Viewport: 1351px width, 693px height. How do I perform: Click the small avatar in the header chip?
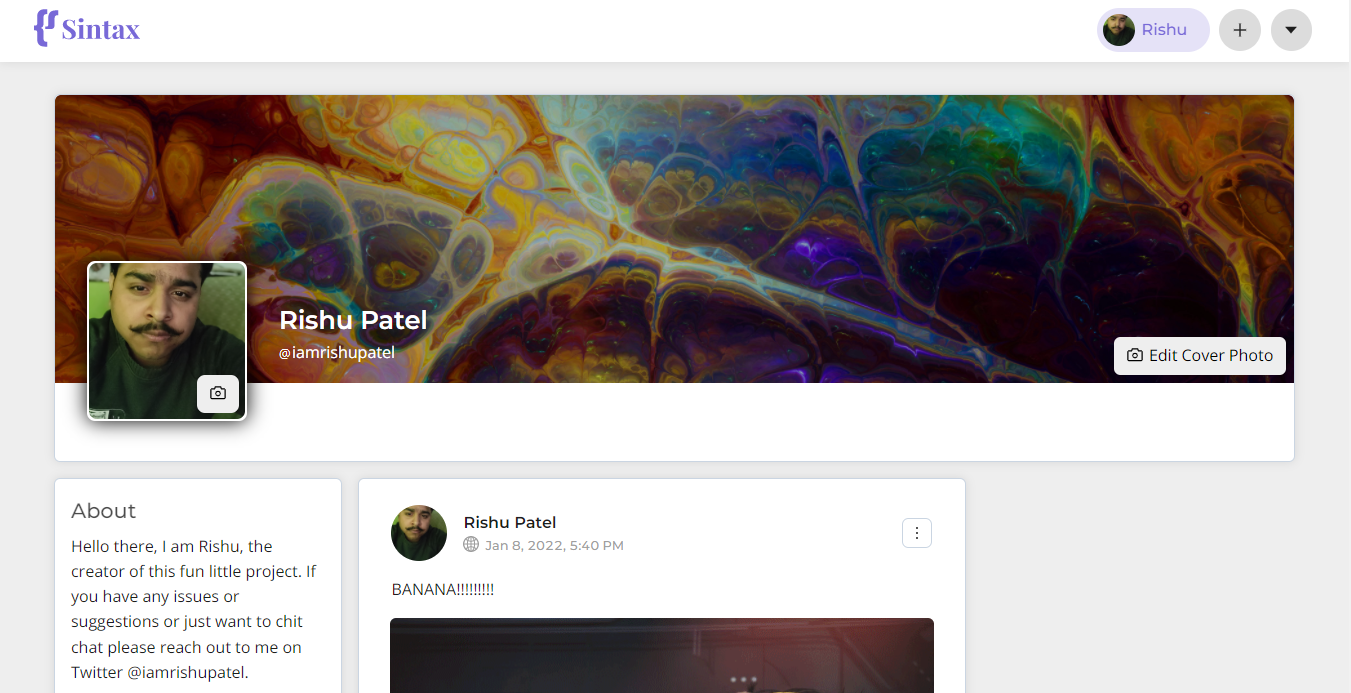(1119, 30)
